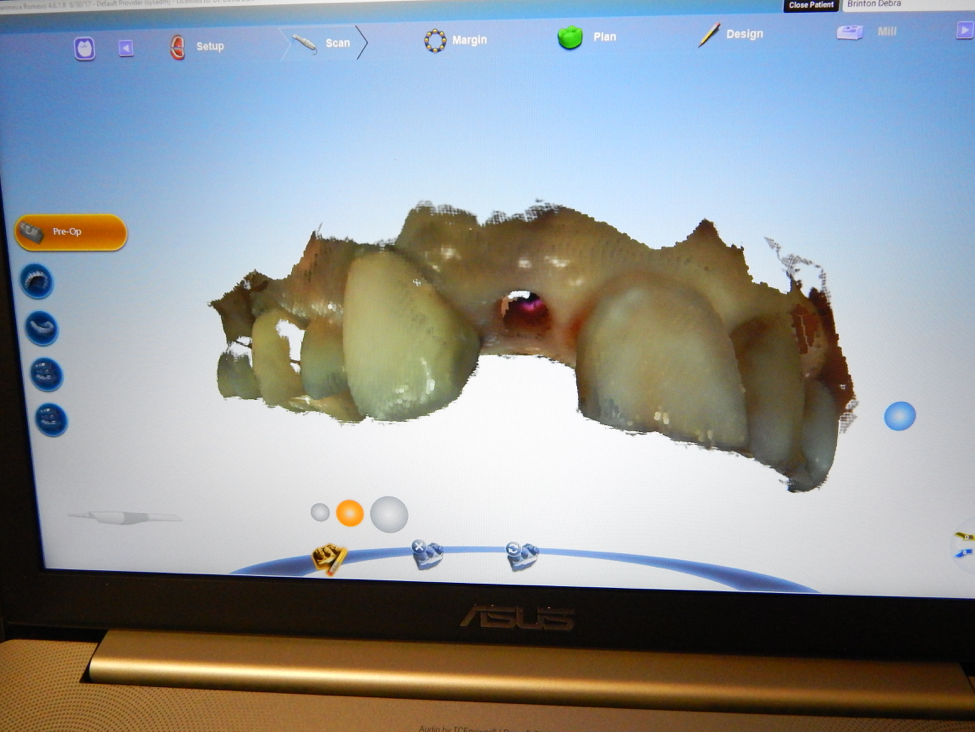The width and height of the screenshot is (975, 732).
Task: Choose the third round bite scan icon
Action: [x=46, y=374]
